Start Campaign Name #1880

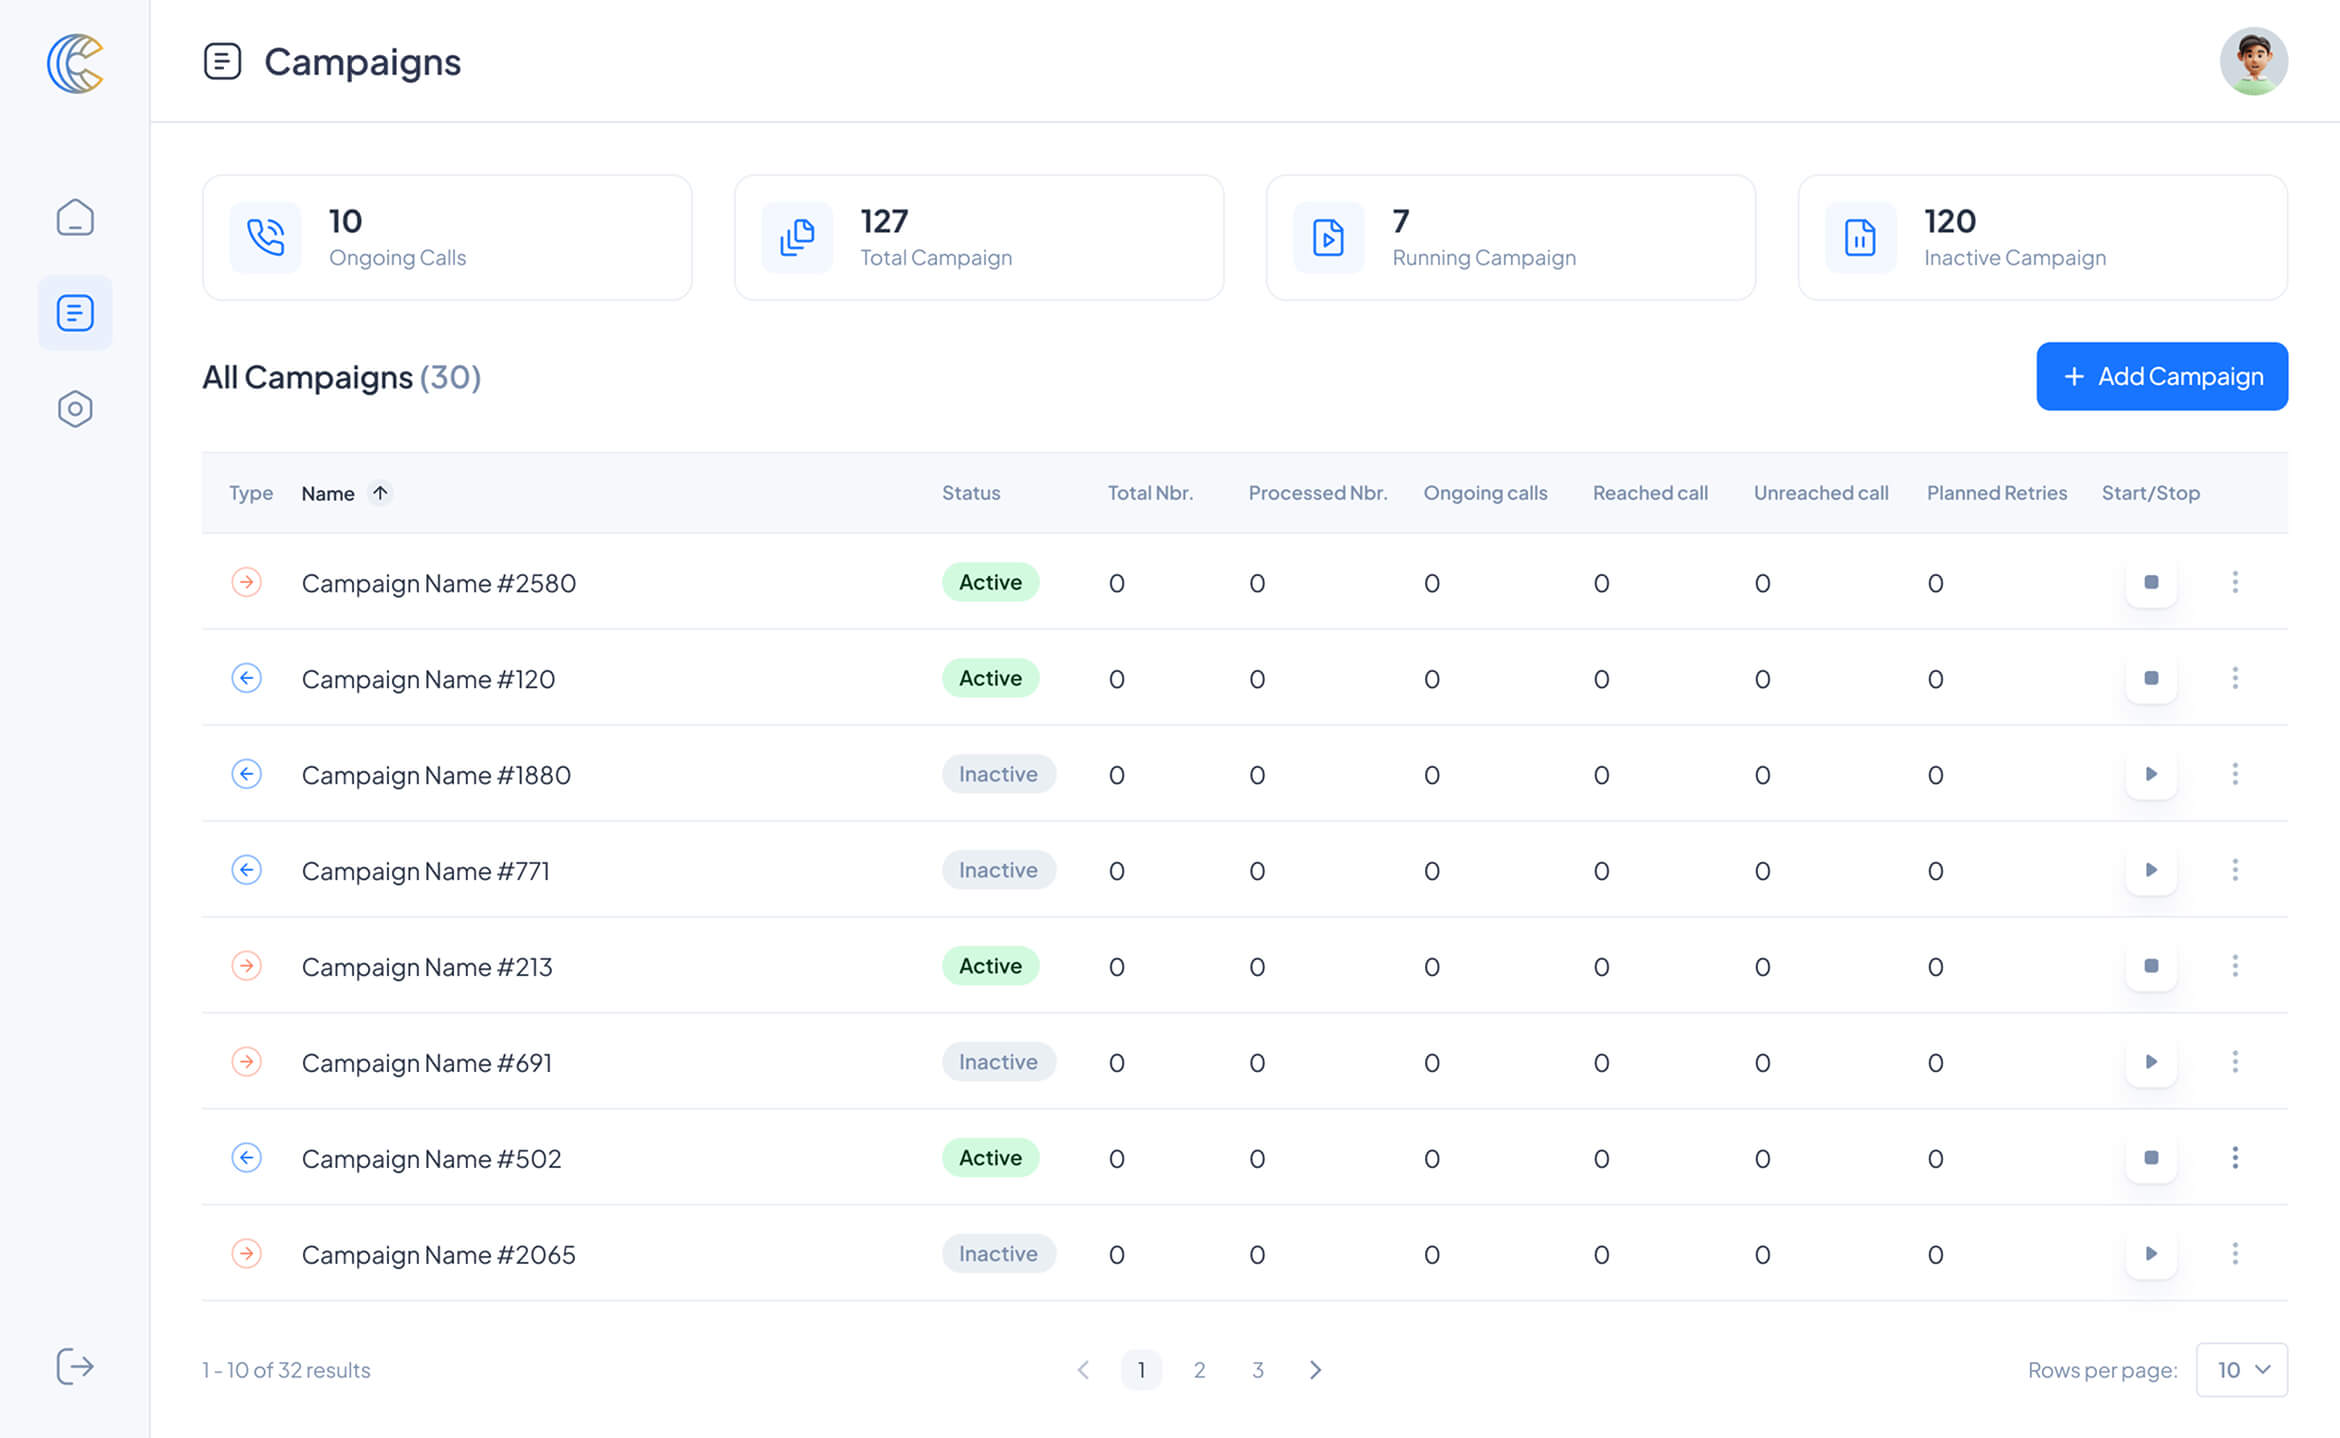(x=2151, y=774)
